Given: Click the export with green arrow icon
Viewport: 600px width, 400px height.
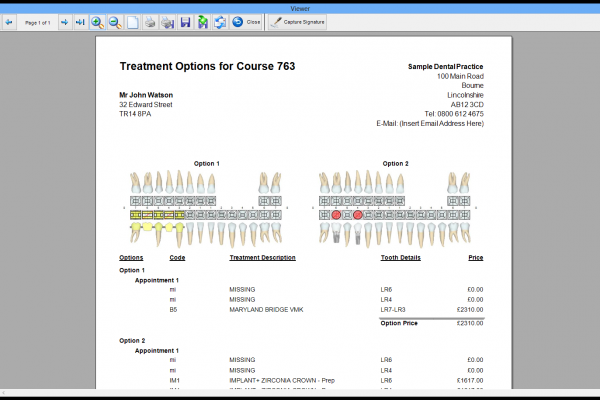Looking at the screenshot, I should point(202,23).
